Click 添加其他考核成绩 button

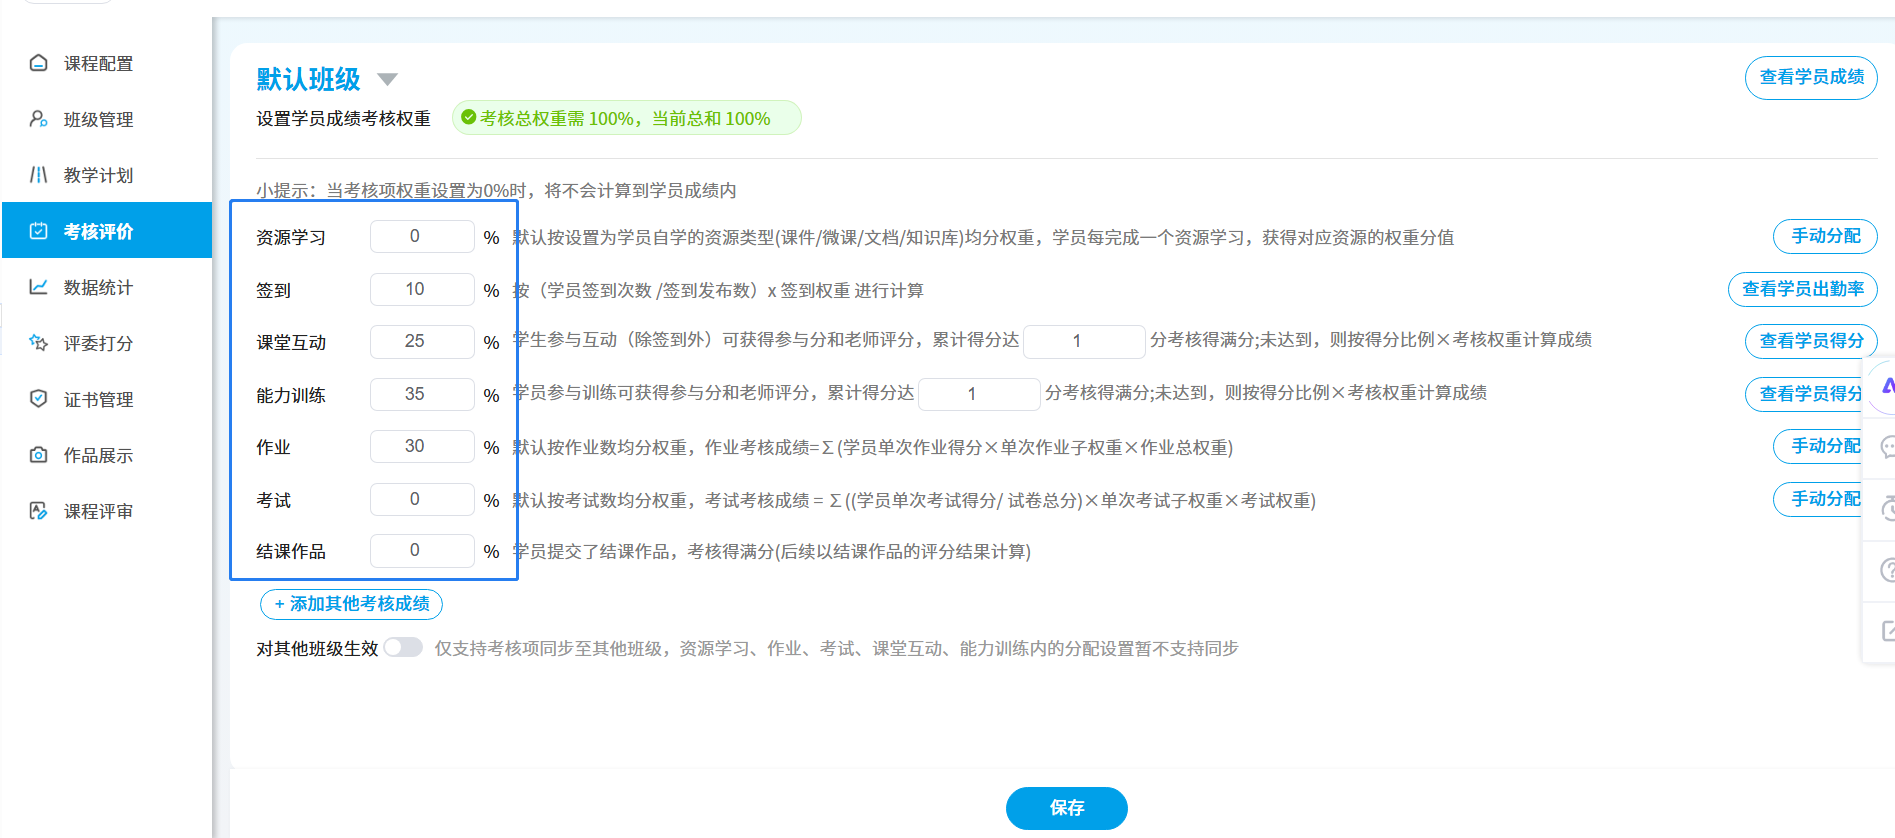point(351,604)
